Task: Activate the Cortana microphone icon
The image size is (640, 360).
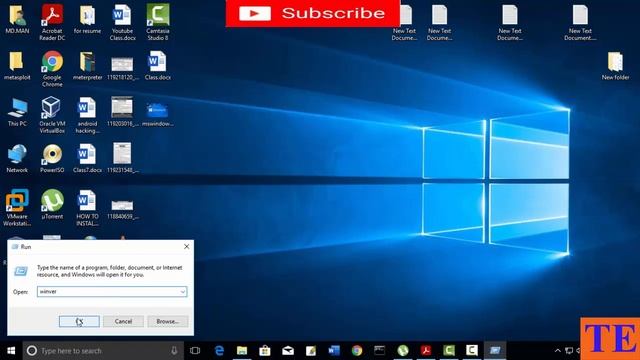Action: click(174, 351)
